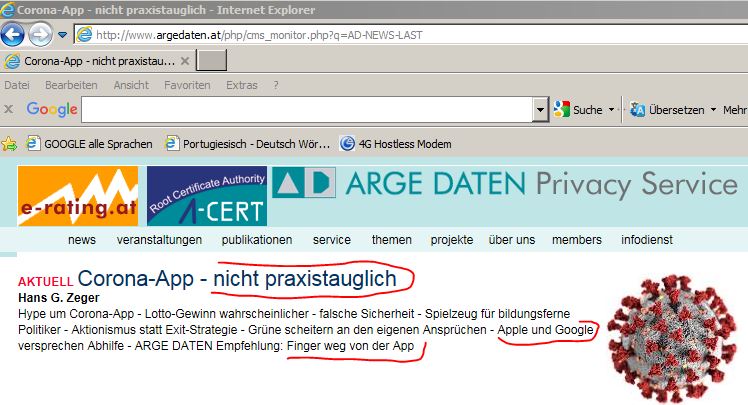
Task: Click the Übersetzen translate button
Action: (x=667, y=110)
